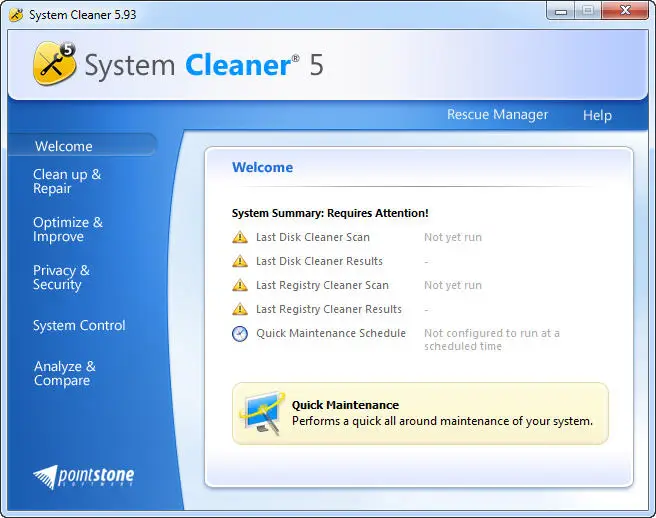Click 'System Summary: Requires Attention!' heading

coord(330,213)
